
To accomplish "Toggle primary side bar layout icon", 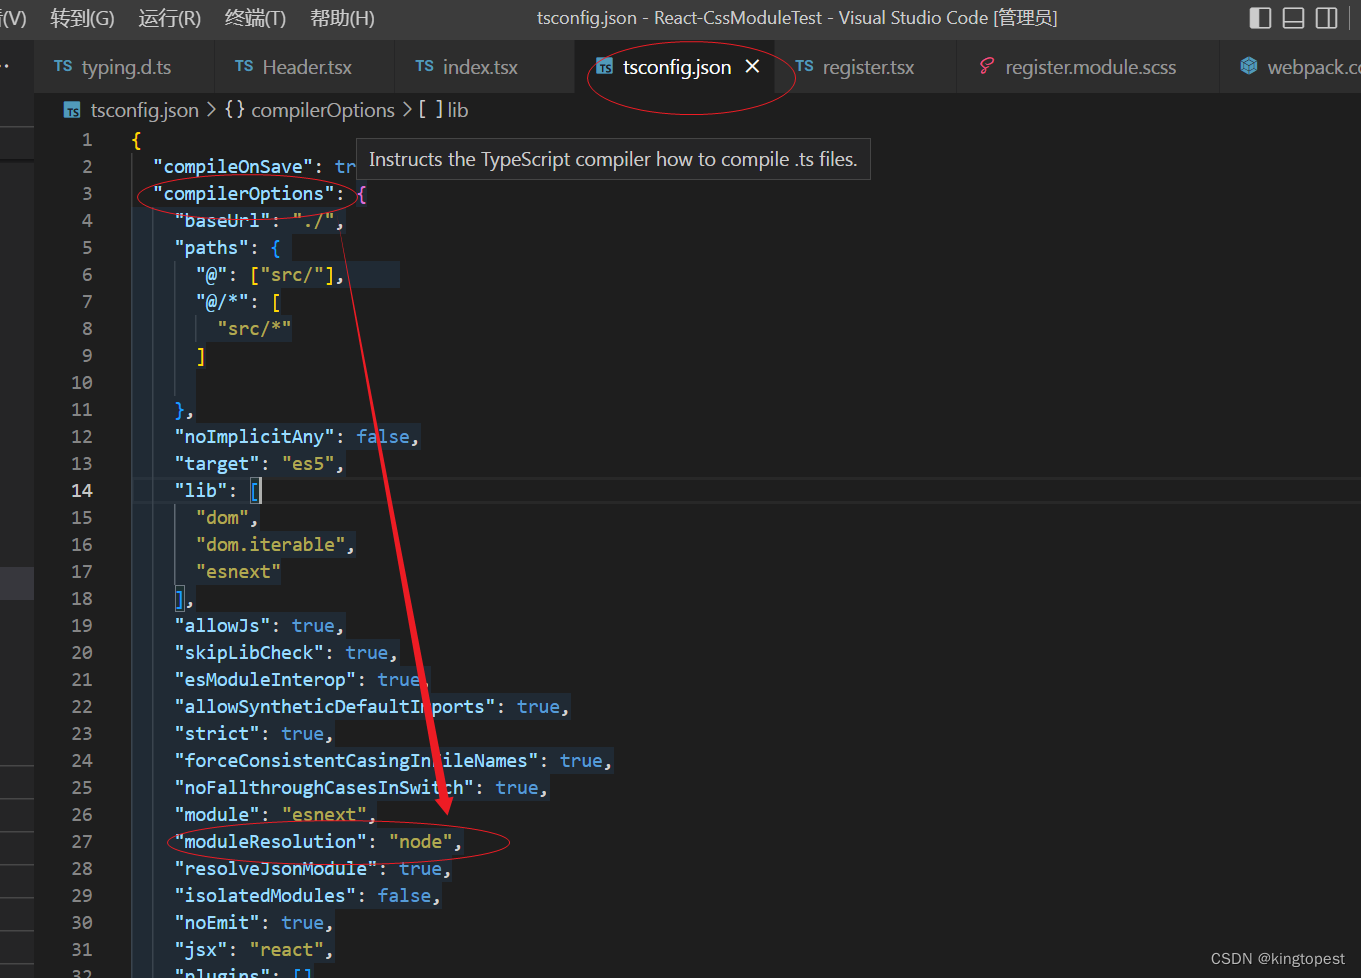I will [x=1261, y=18].
